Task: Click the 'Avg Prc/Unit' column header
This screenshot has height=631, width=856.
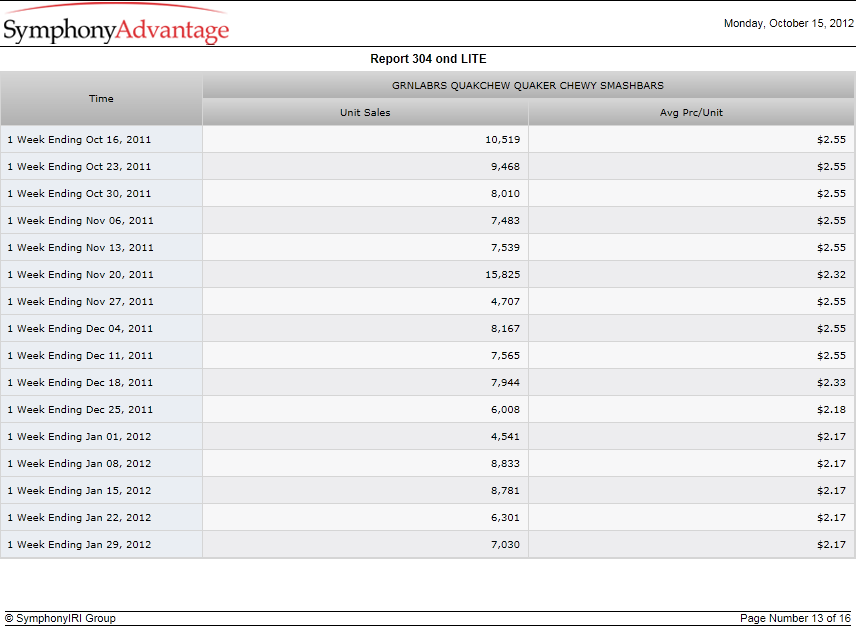Action: 691,112
